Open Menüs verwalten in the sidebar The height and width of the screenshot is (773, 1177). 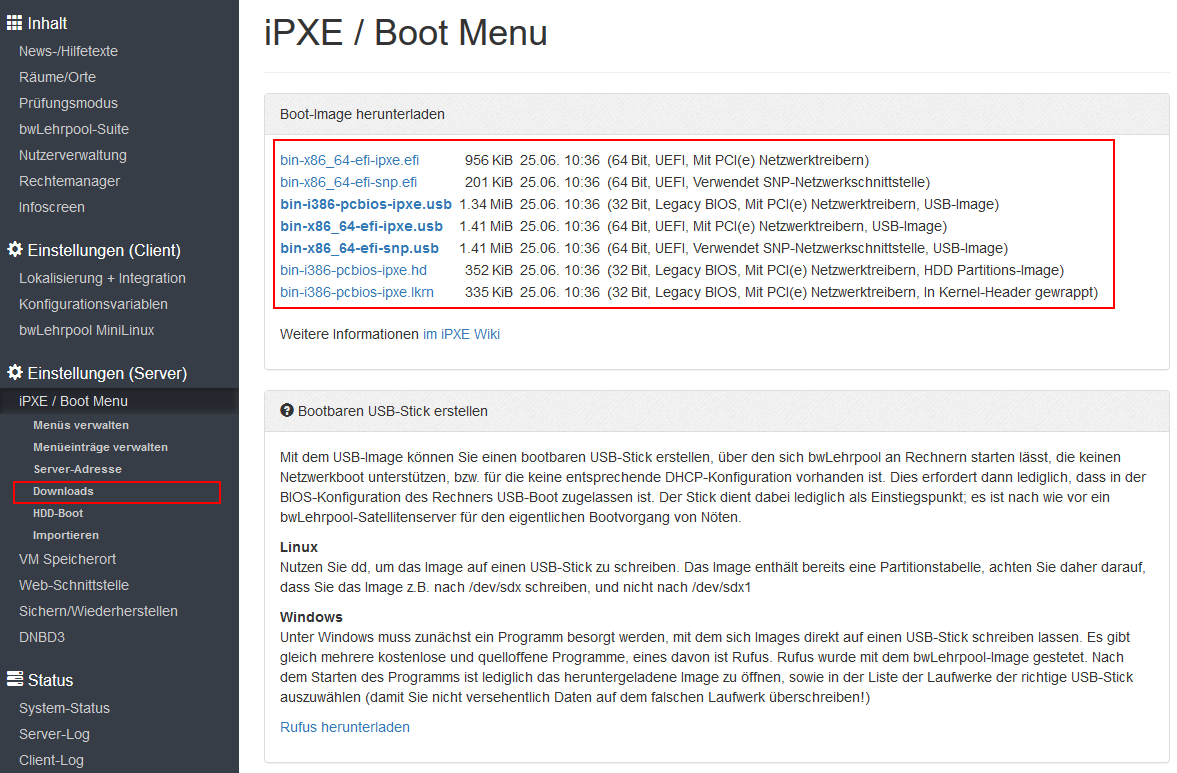point(80,425)
